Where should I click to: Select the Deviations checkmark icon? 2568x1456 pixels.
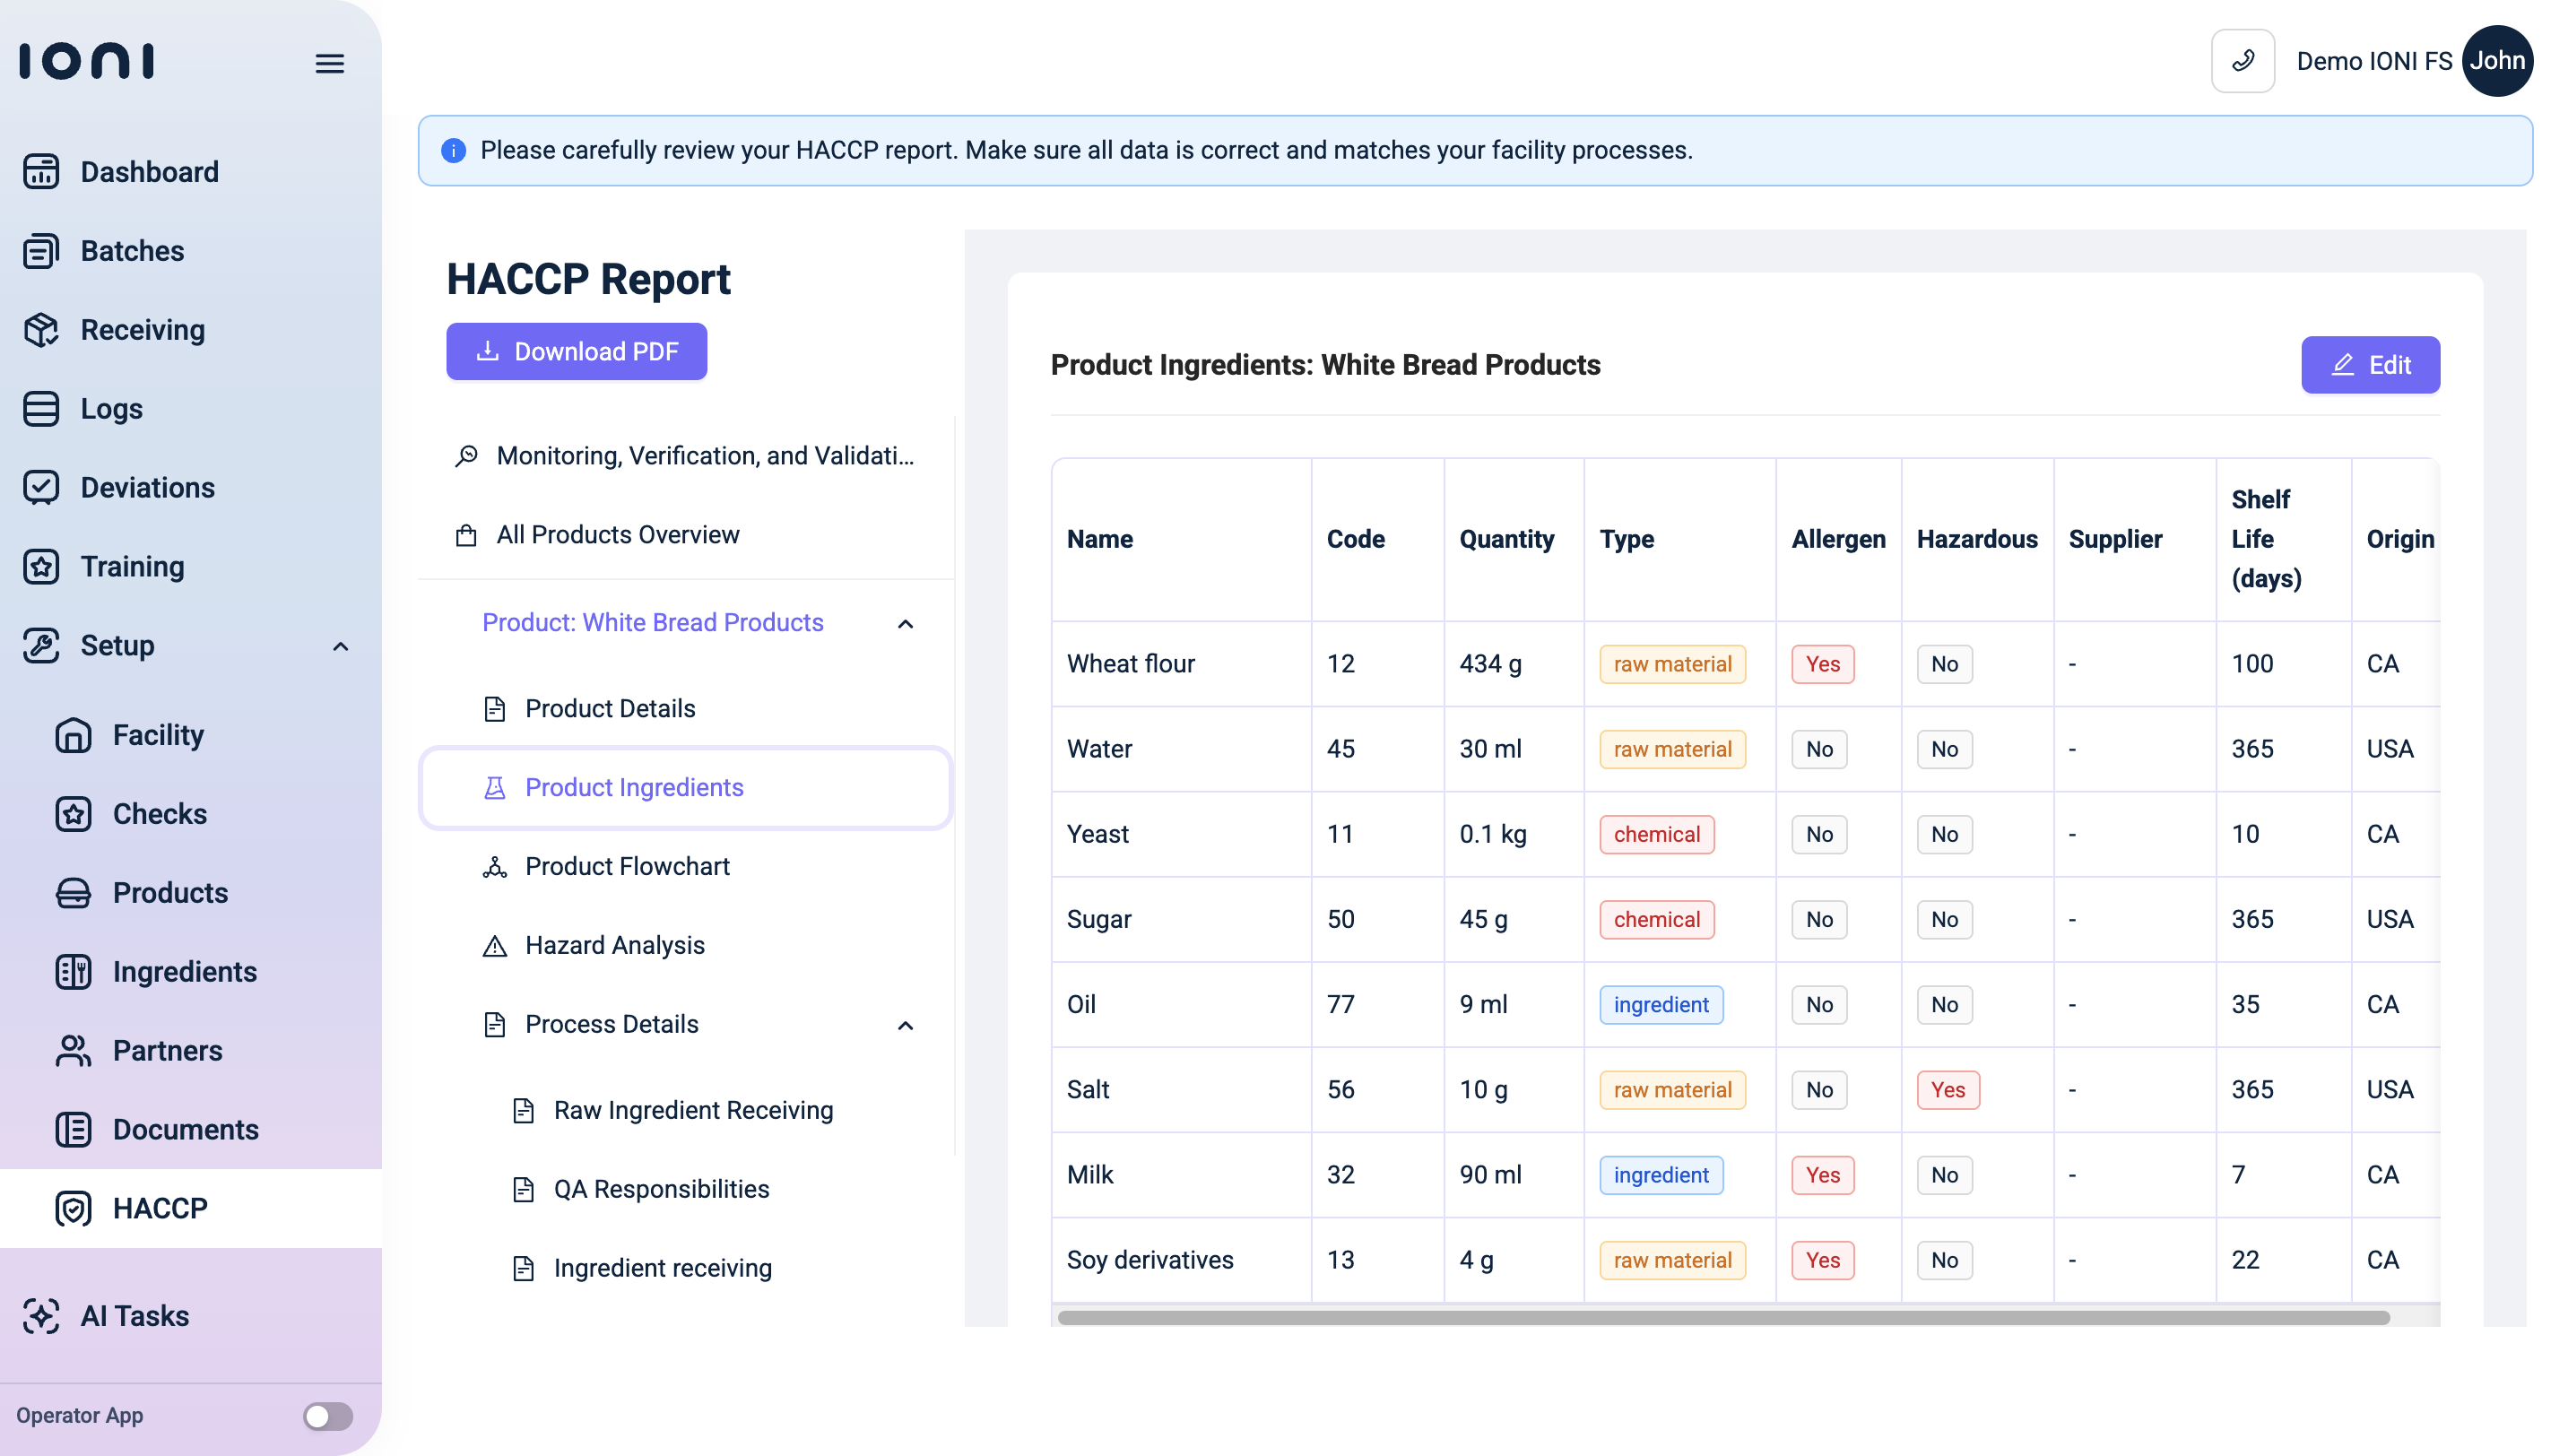click(x=41, y=488)
